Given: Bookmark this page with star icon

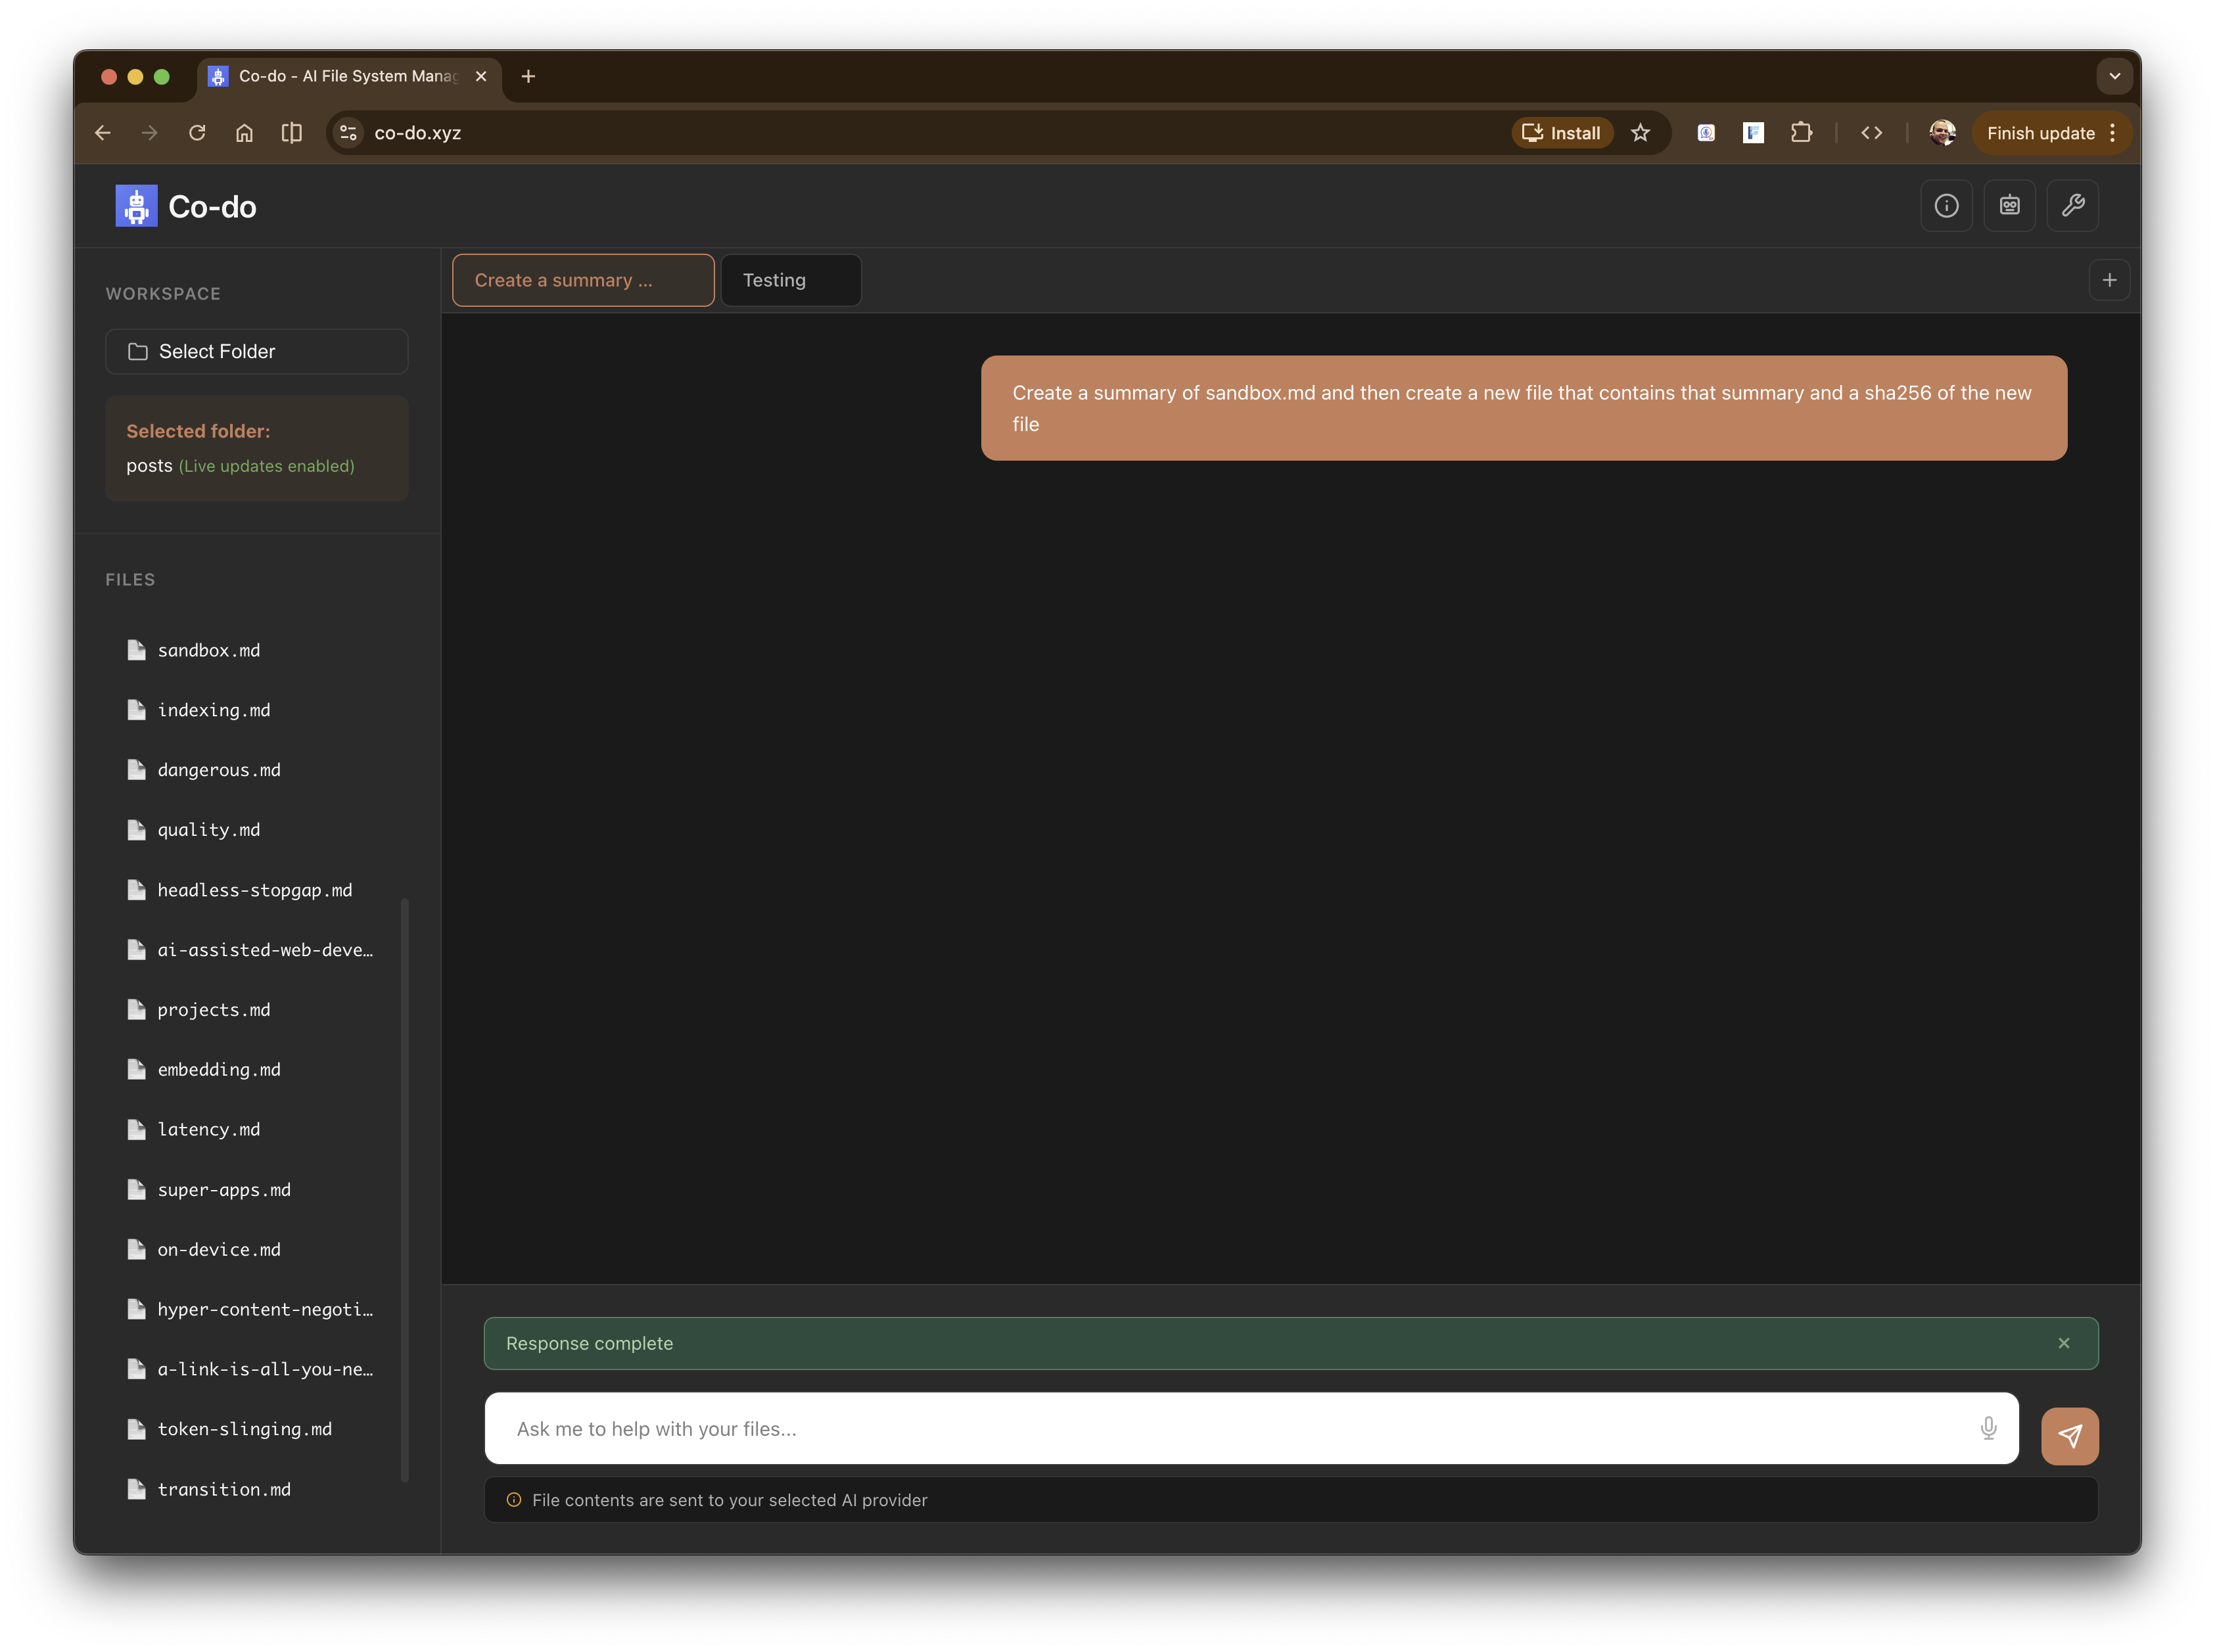Looking at the screenshot, I should coord(1640,133).
